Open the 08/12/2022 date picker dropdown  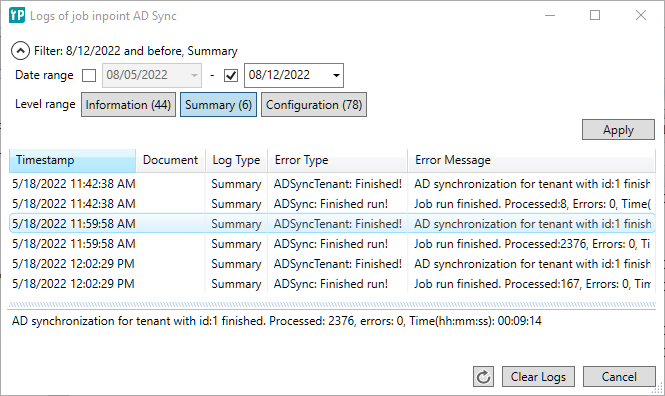336,75
